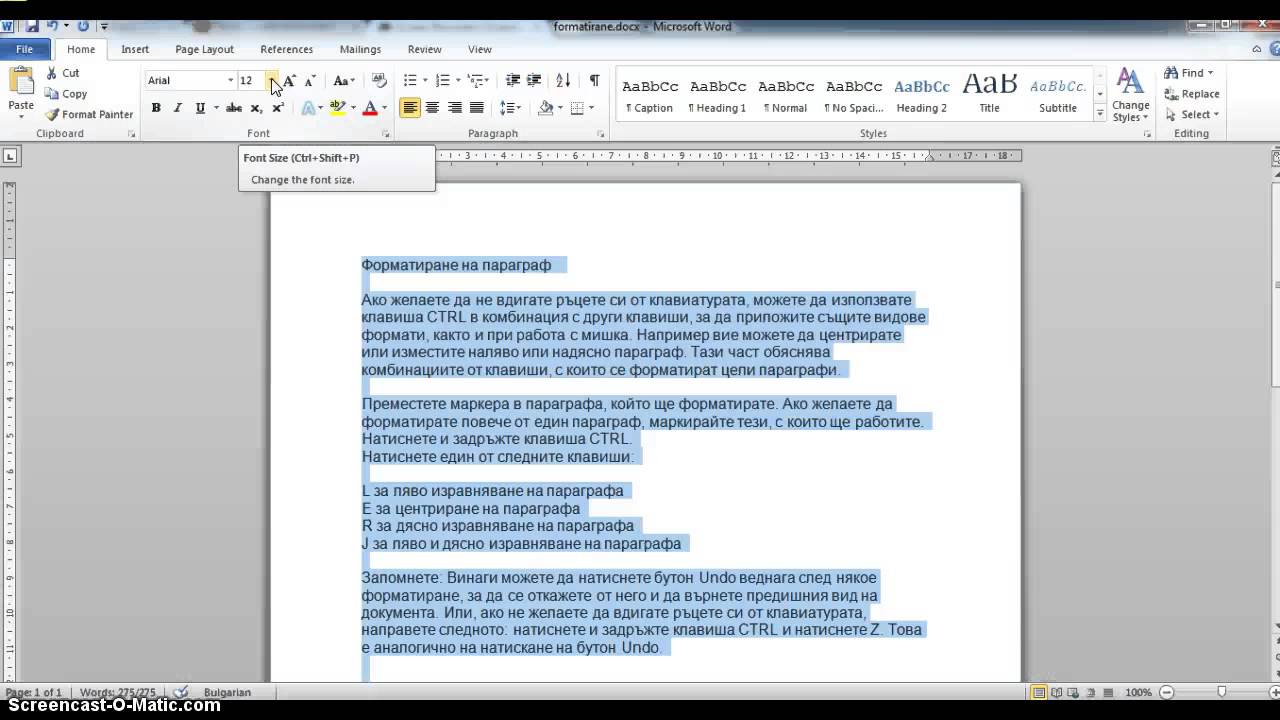The height and width of the screenshot is (720, 1280).
Task: Increase the paragraph indent
Action: [x=534, y=80]
